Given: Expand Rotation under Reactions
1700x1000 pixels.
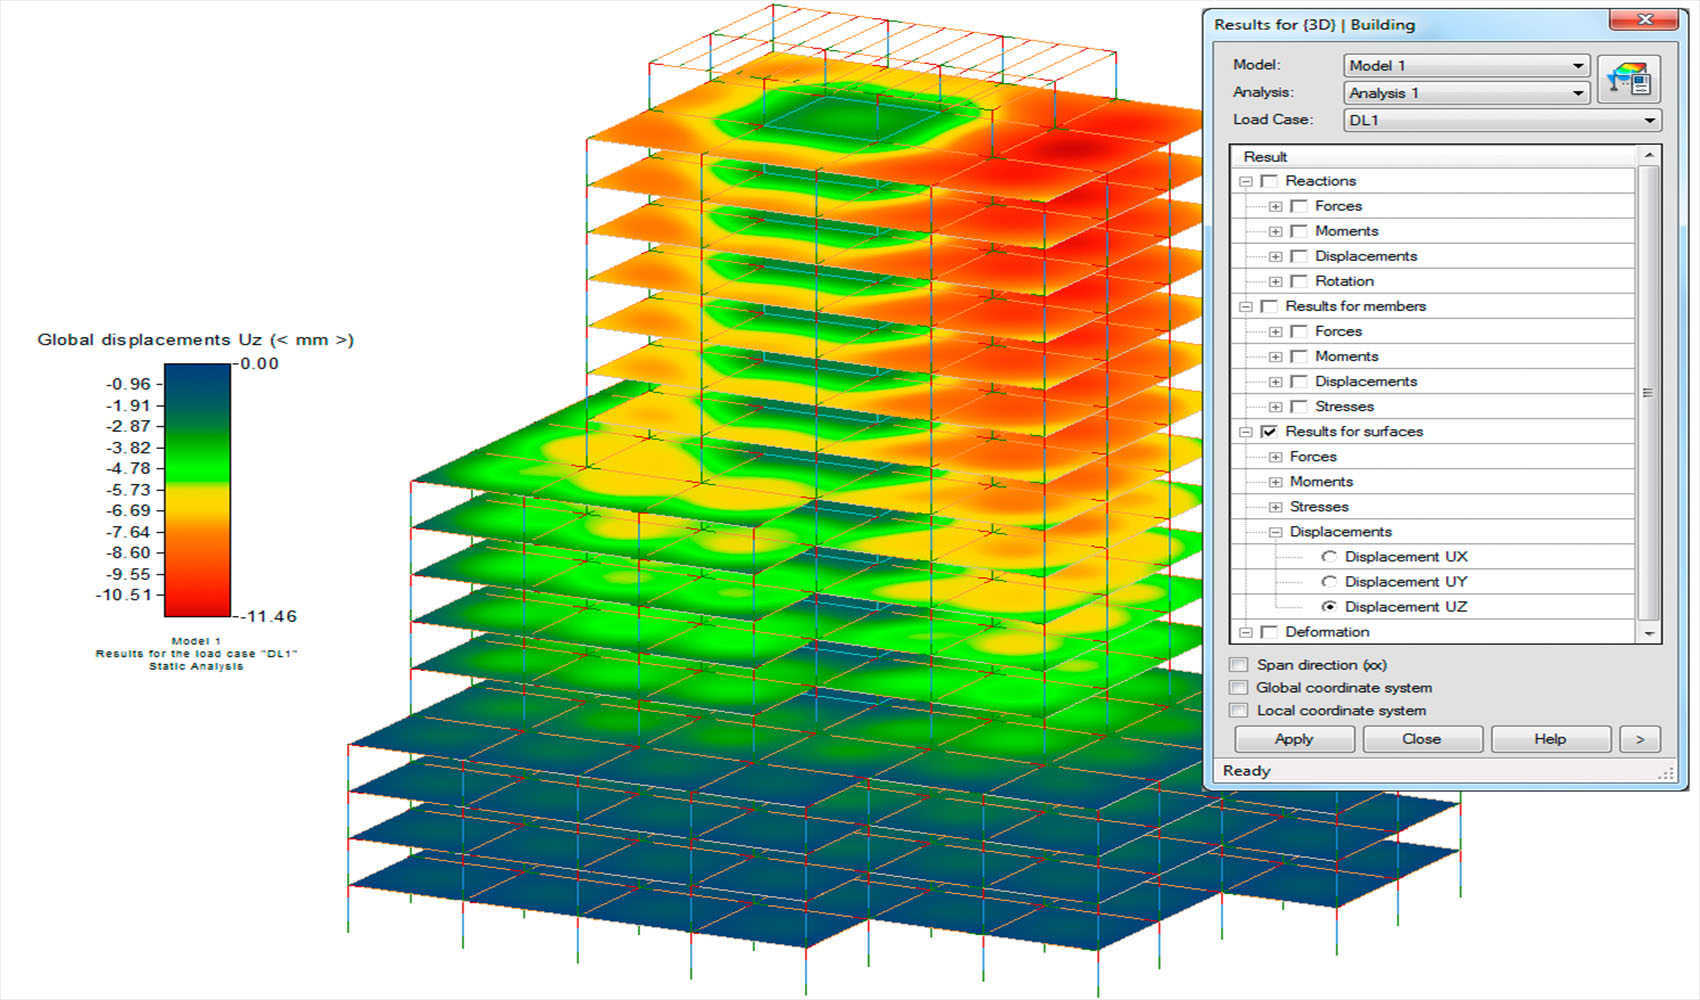Looking at the screenshot, I should click(x=1275, y=281).
